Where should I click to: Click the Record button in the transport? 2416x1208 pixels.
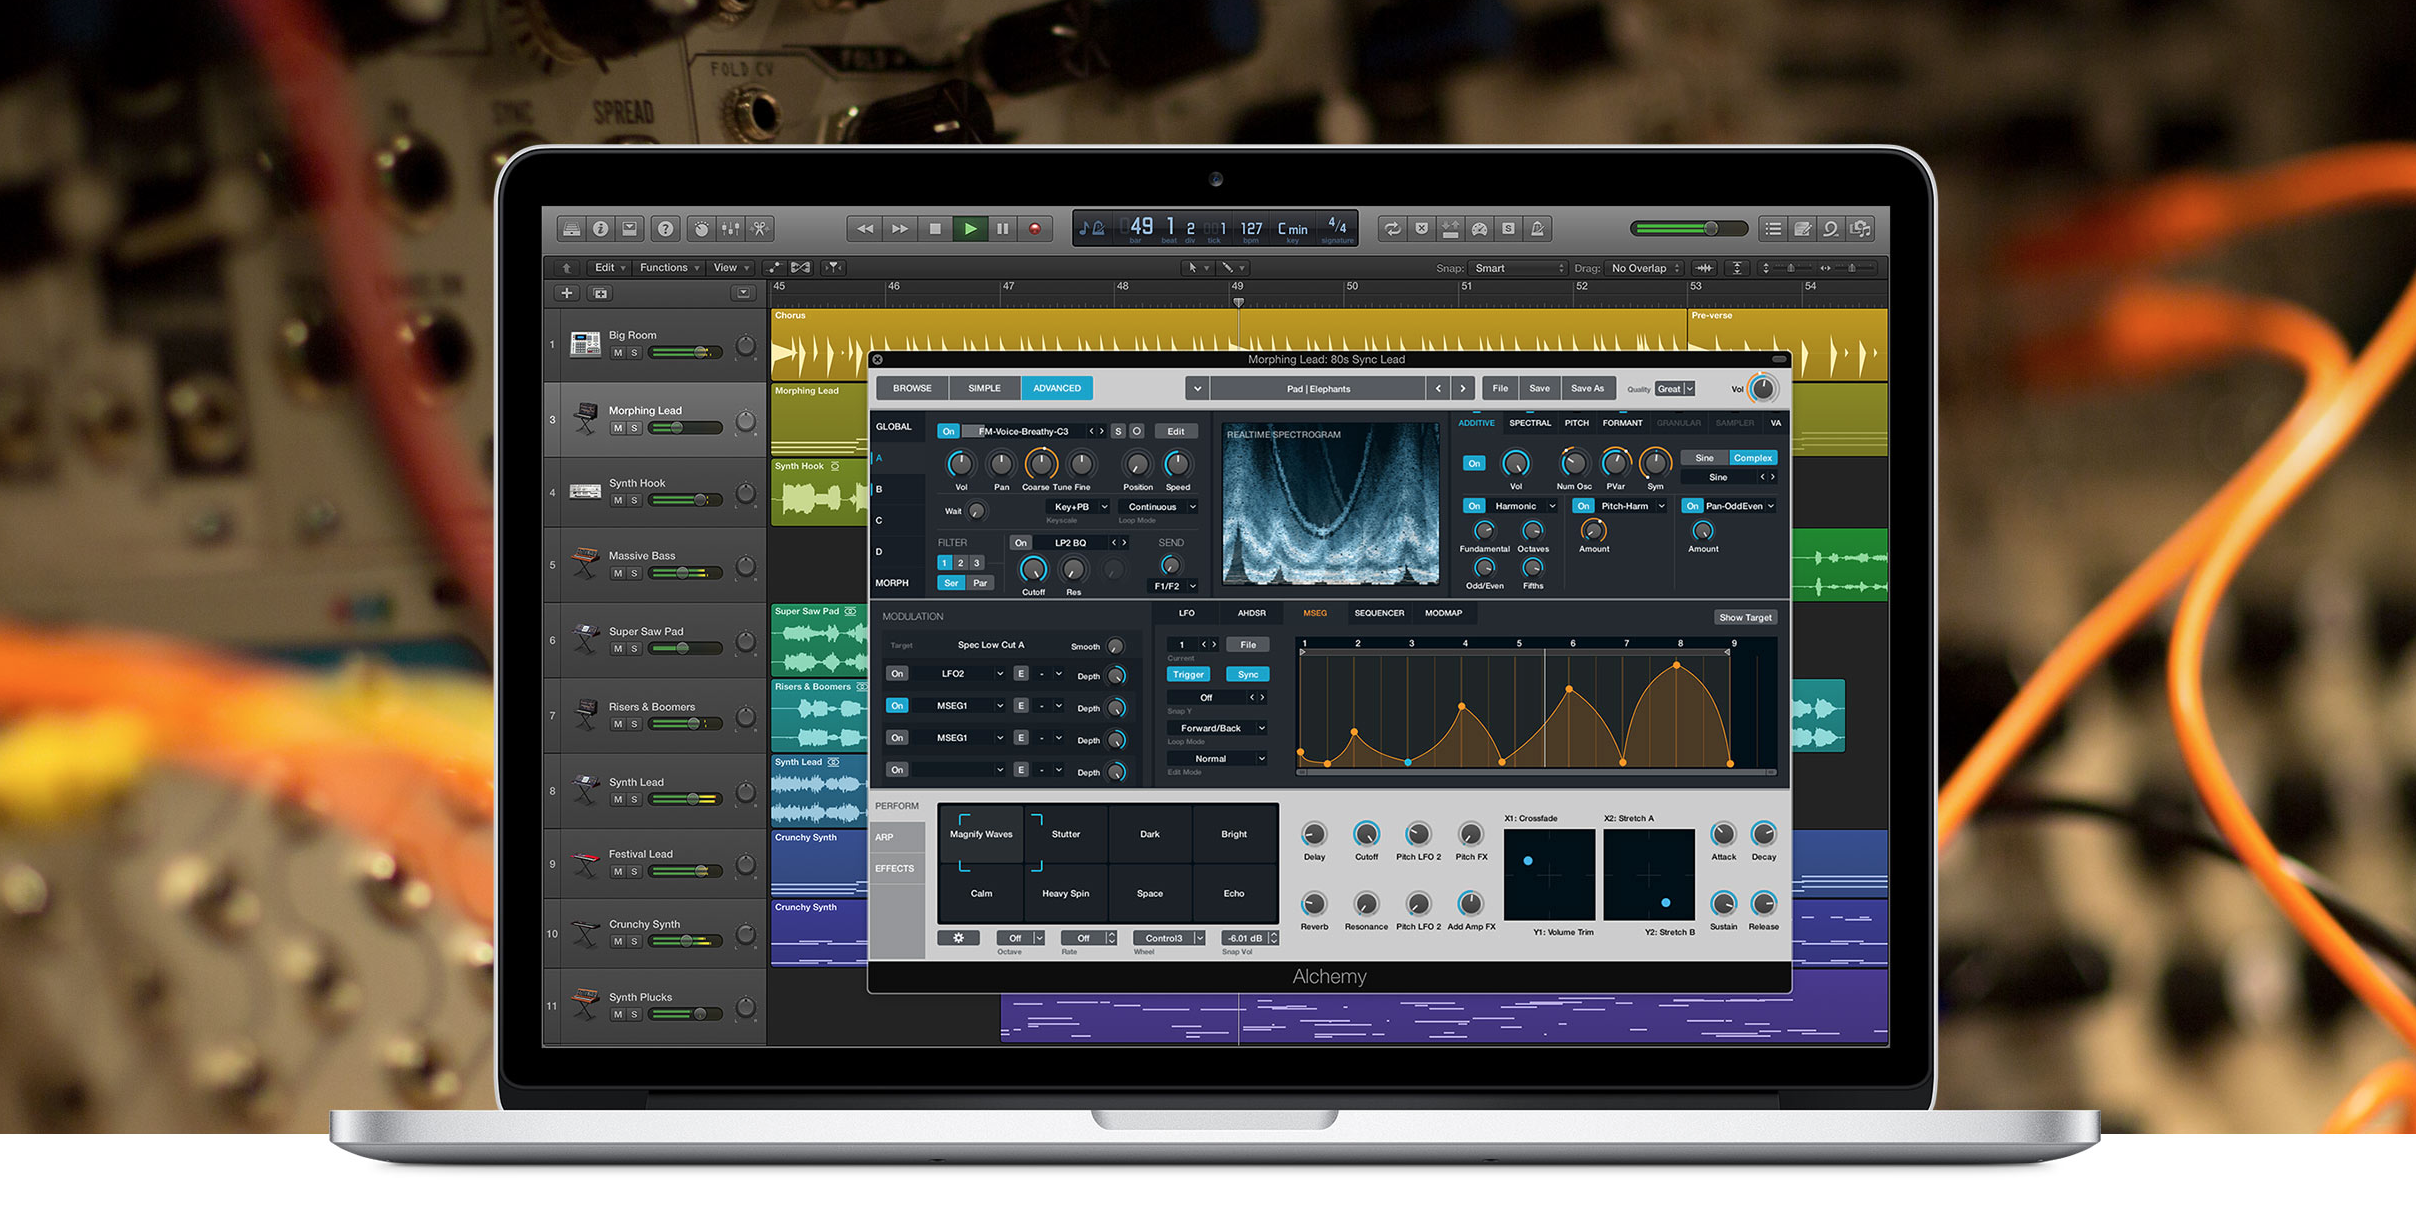[x=1033, y=228]
